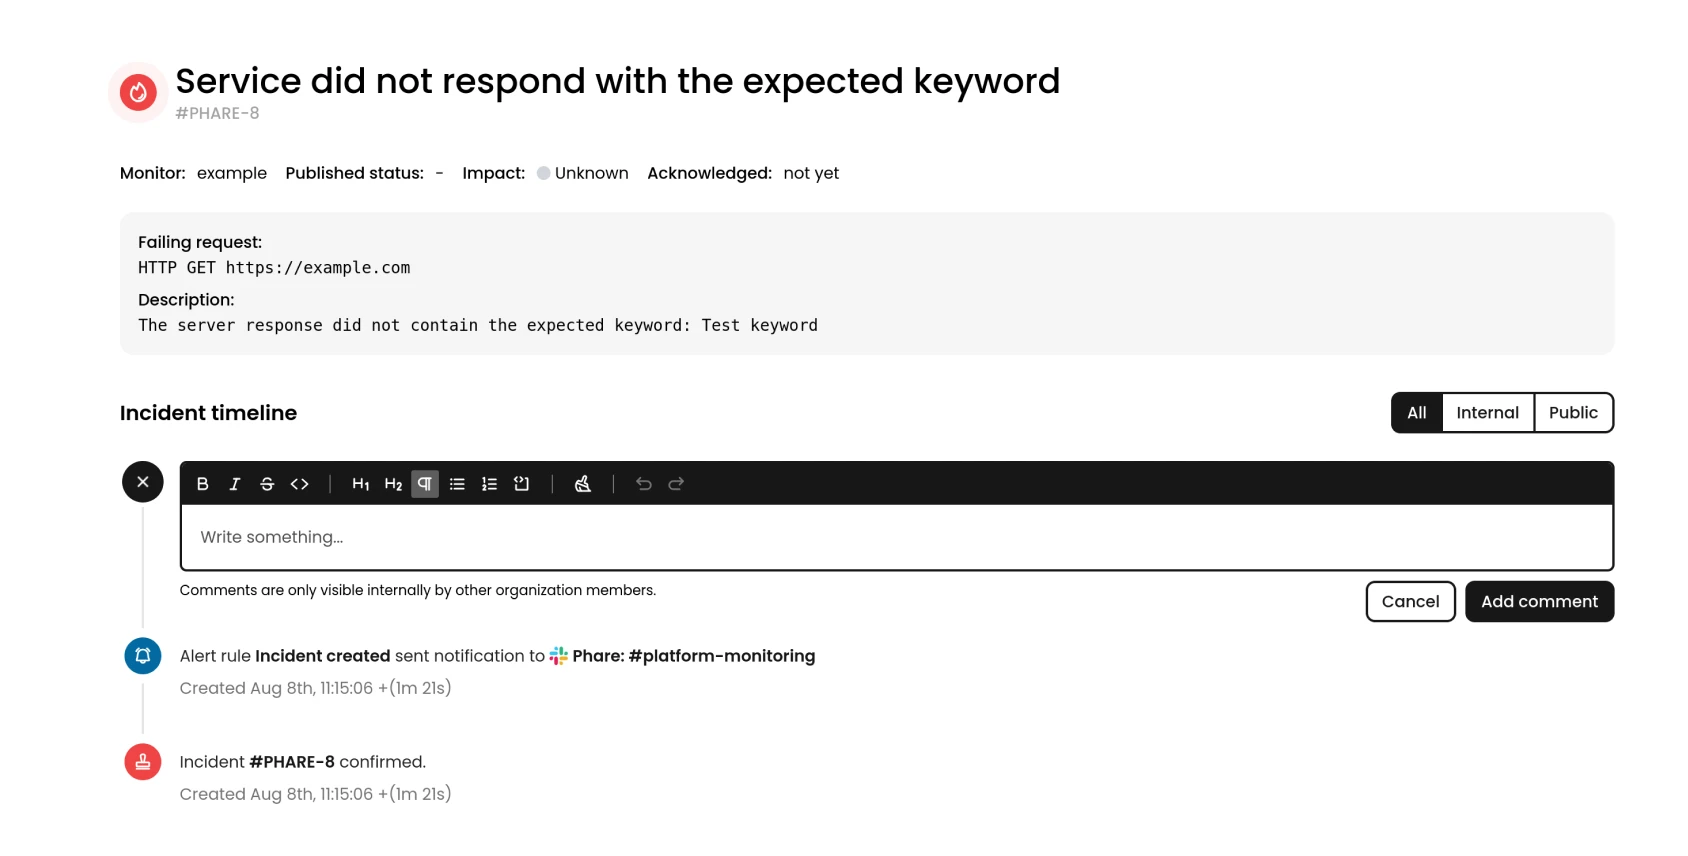
Task: Insert inline code formatting
Action: coord(299,484)
